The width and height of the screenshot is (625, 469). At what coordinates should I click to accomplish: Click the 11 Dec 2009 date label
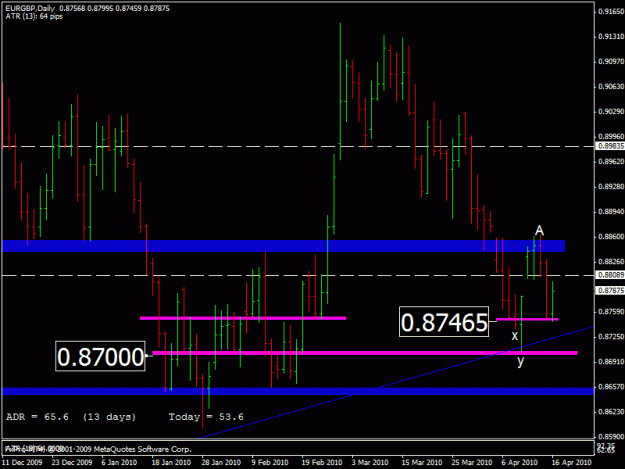pyautogui.click(x=22, y=462)
